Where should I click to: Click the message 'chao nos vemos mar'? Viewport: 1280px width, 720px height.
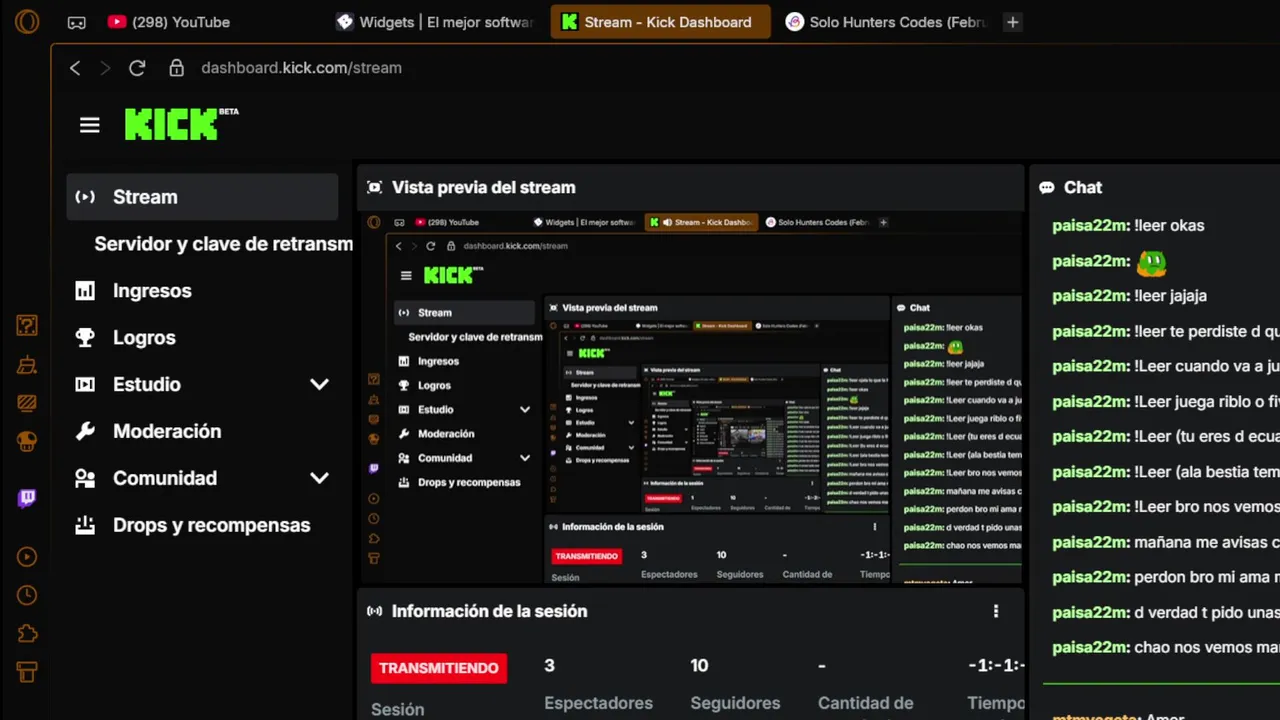click(1207, 648)
